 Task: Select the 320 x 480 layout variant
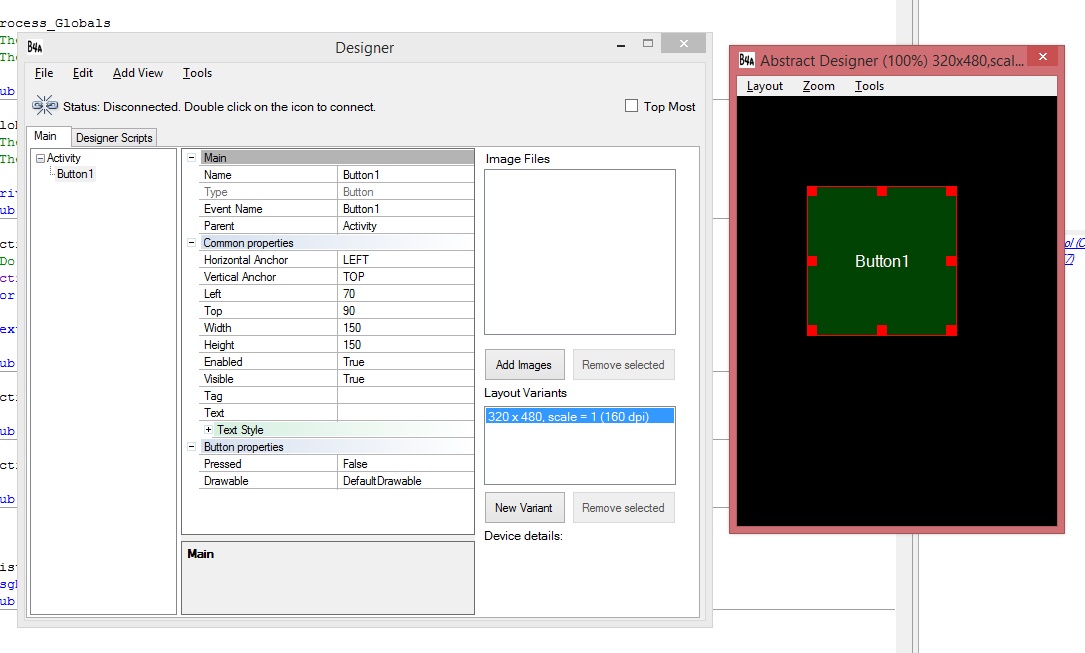[579, 416]
